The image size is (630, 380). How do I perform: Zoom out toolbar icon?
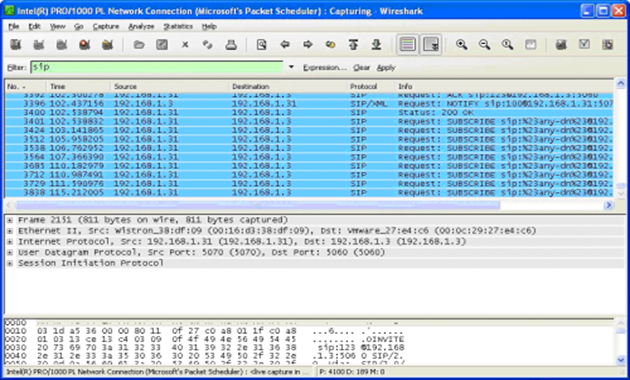[x=484, y=45]
